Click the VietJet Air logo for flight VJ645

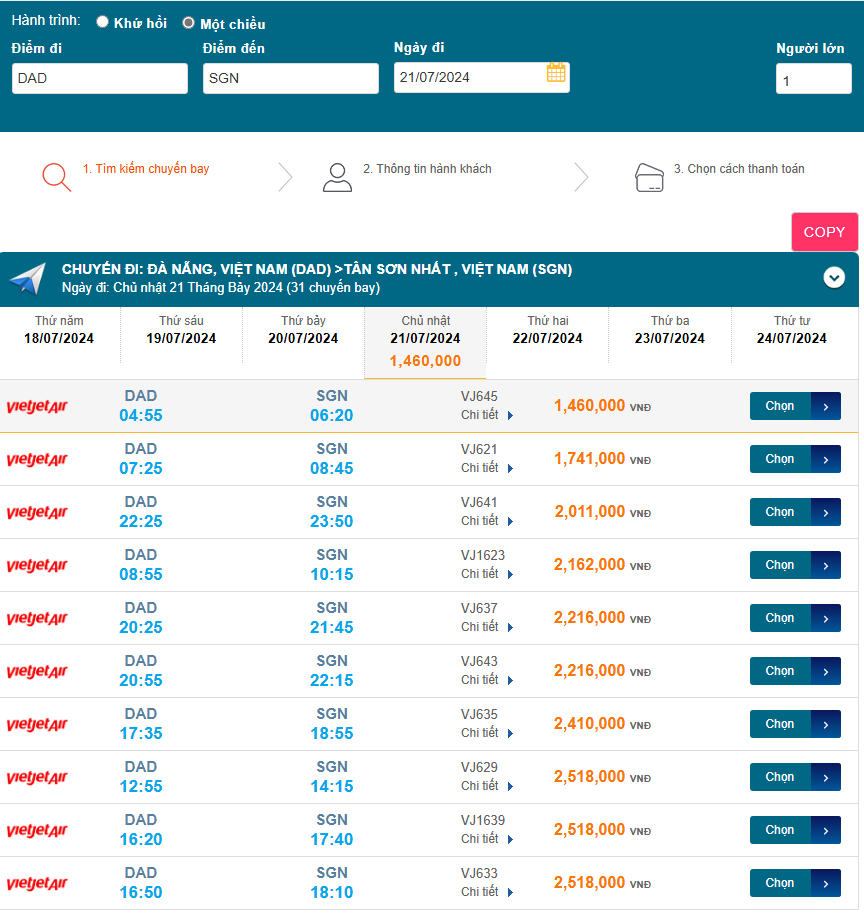[37, 407]
